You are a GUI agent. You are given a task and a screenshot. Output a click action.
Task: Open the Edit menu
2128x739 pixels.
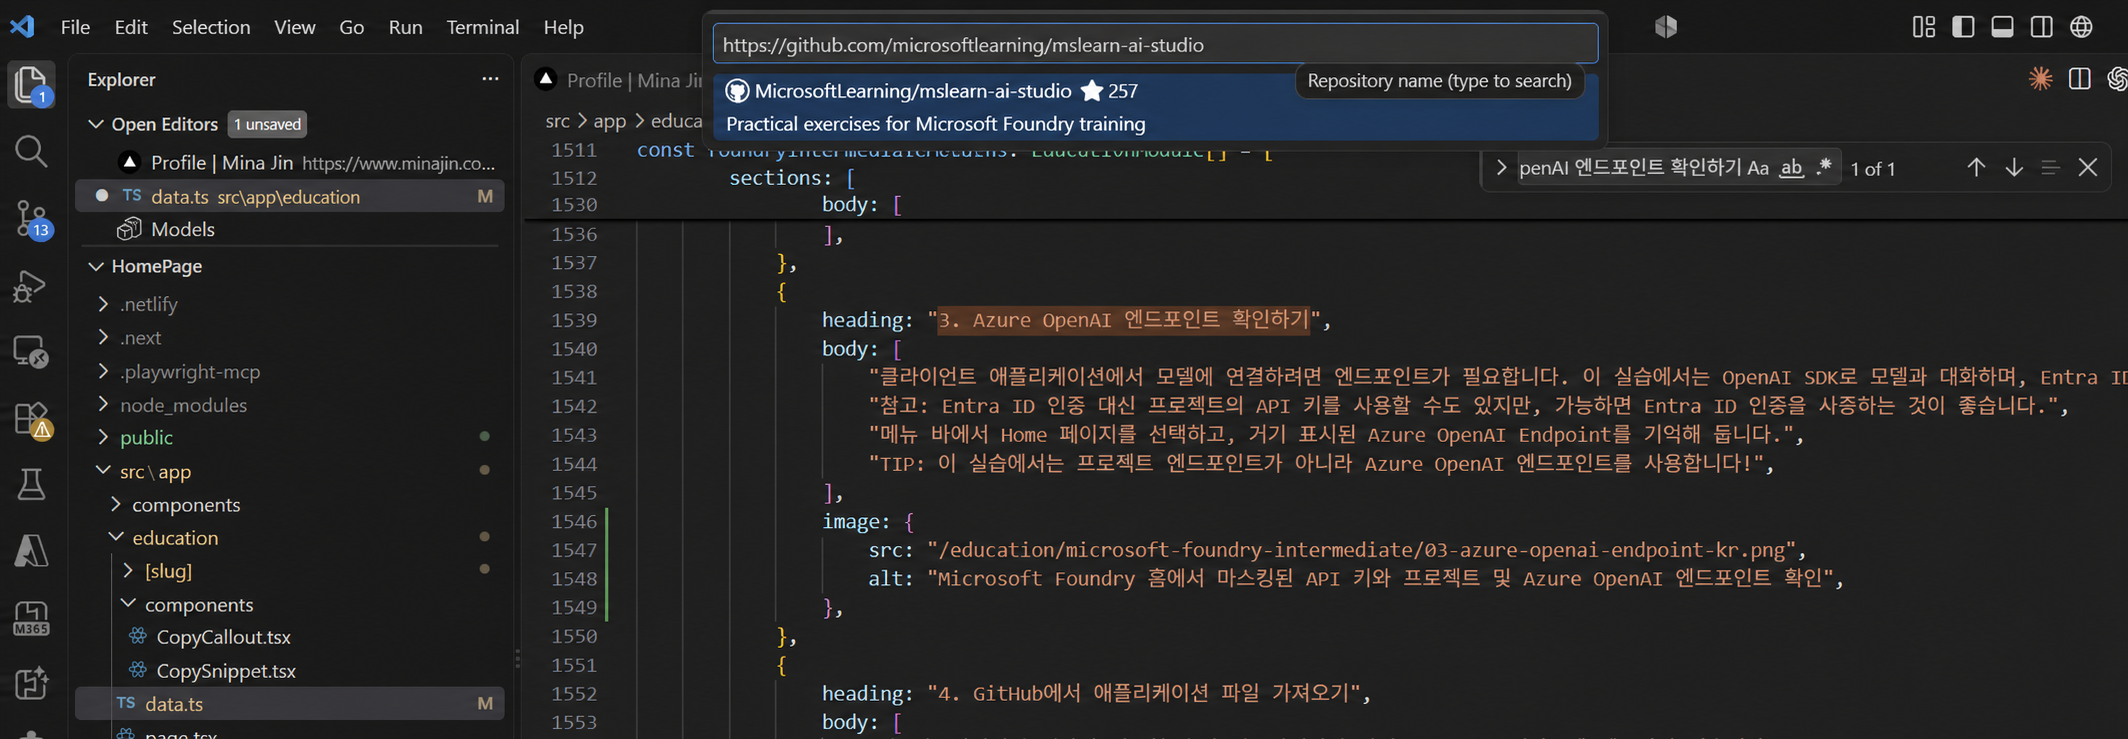pos(131,27)
